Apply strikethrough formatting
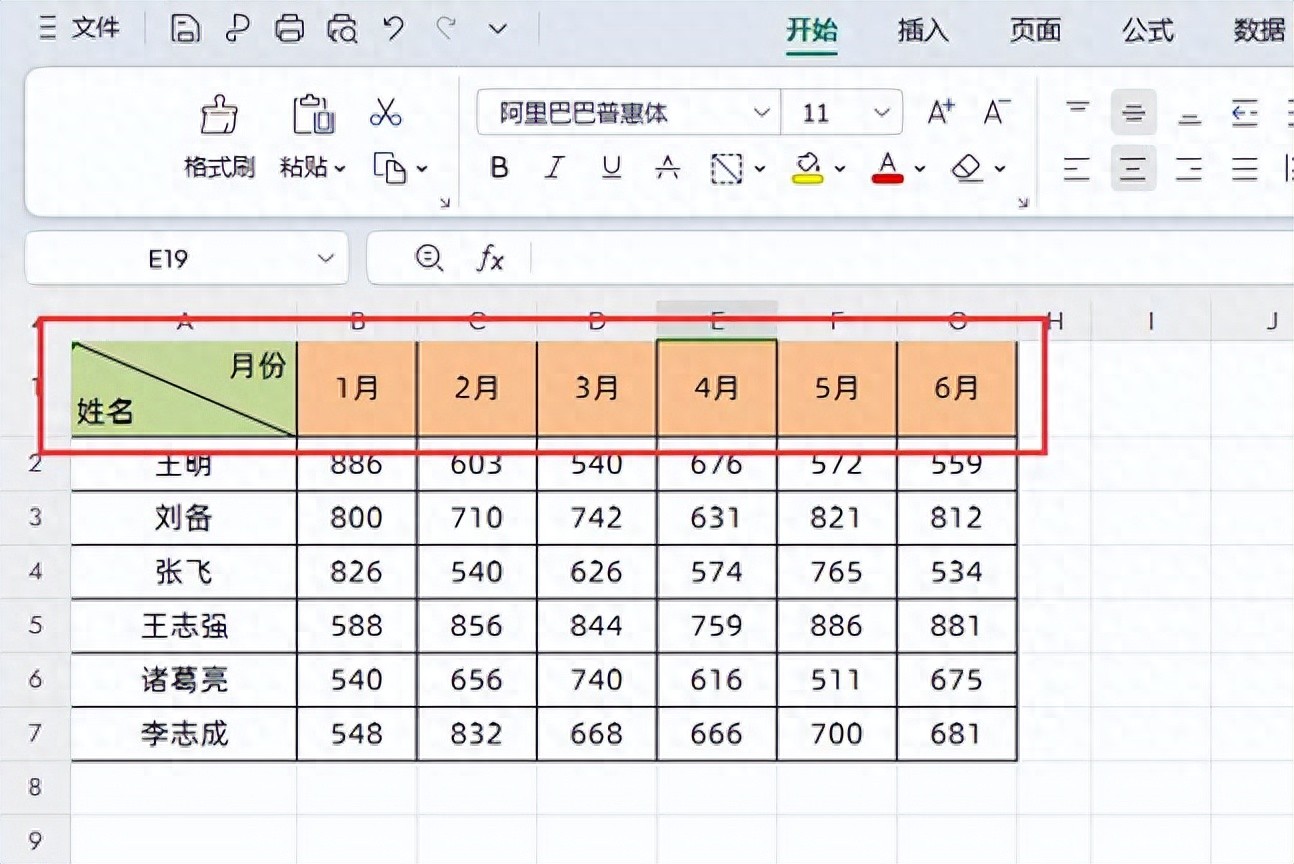Viewport: 1294px width, 864px height. coord(667,169)
